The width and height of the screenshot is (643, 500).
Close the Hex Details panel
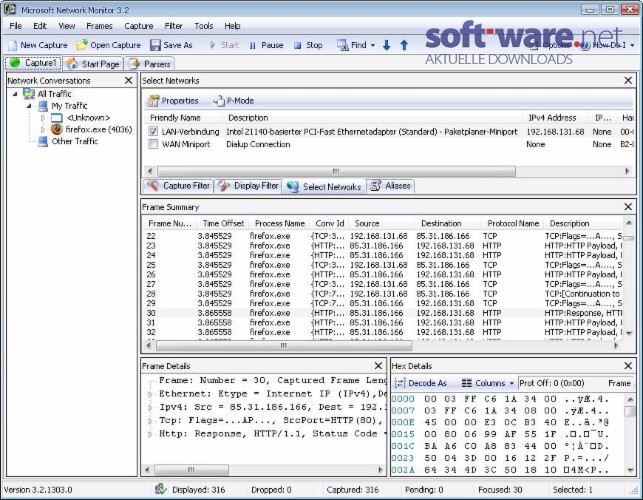pos(628,365)
